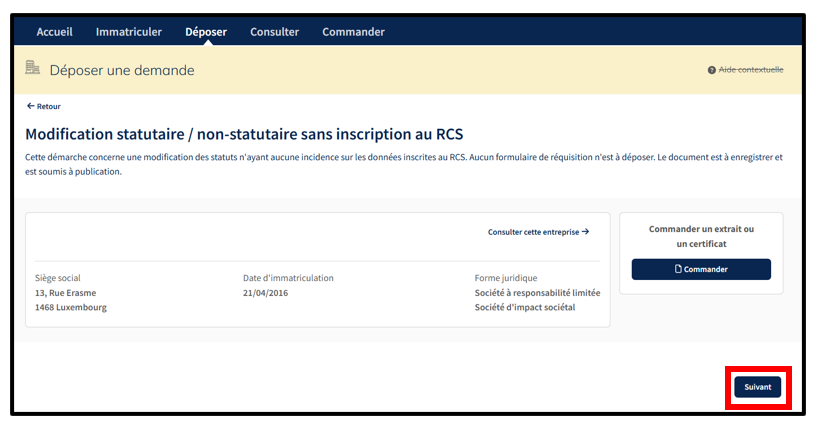This screenshot has height=426, width=817.
Task: Click the Commander button in the side card
Action: coord(701,269)
